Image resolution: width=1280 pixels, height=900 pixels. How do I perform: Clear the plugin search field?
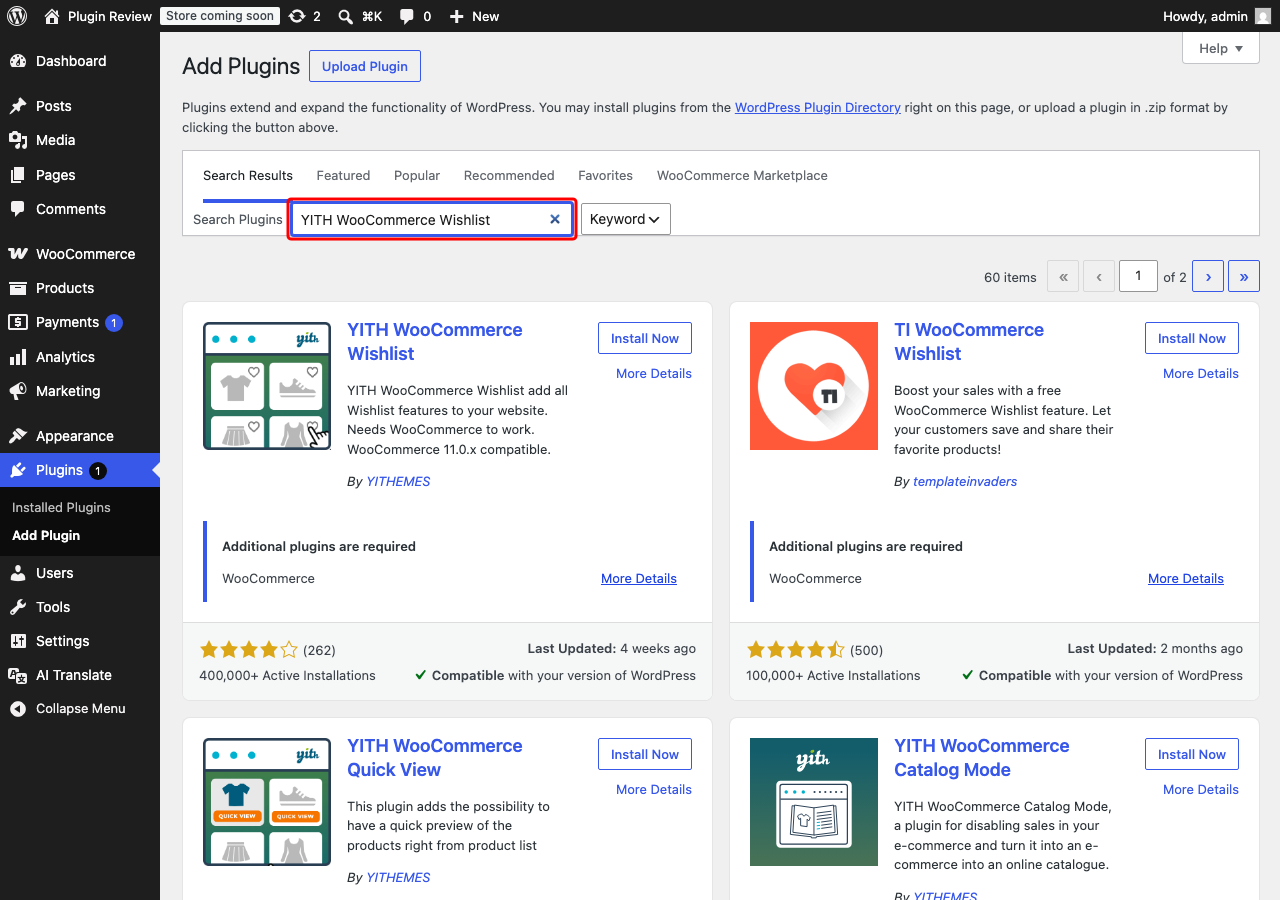(x=555, y=219)
